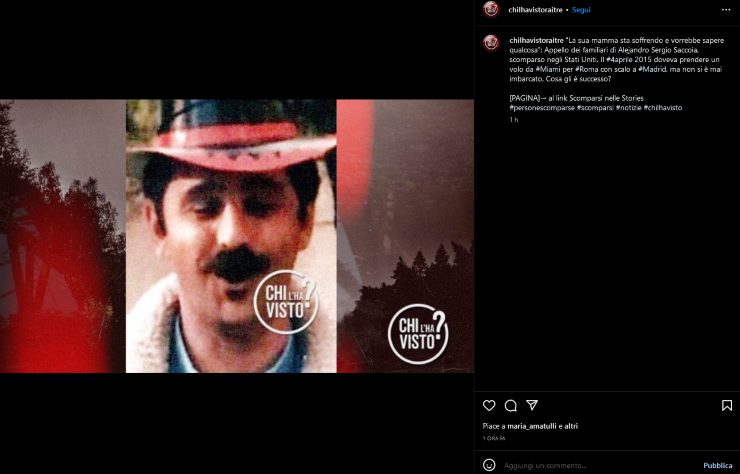View the 'altri' likes list
The height and width of the screenshot is (474, 740).
[571, 426]
